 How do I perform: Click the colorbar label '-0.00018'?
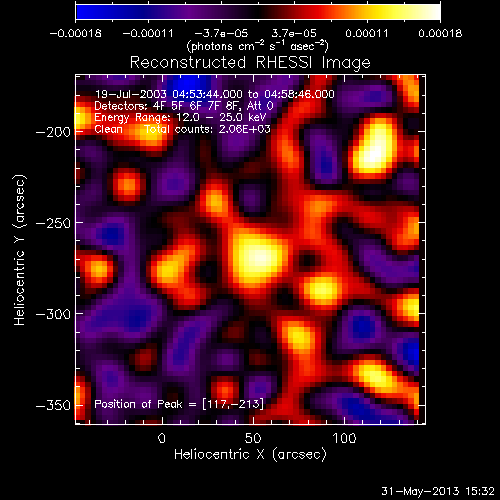(76, 33)
